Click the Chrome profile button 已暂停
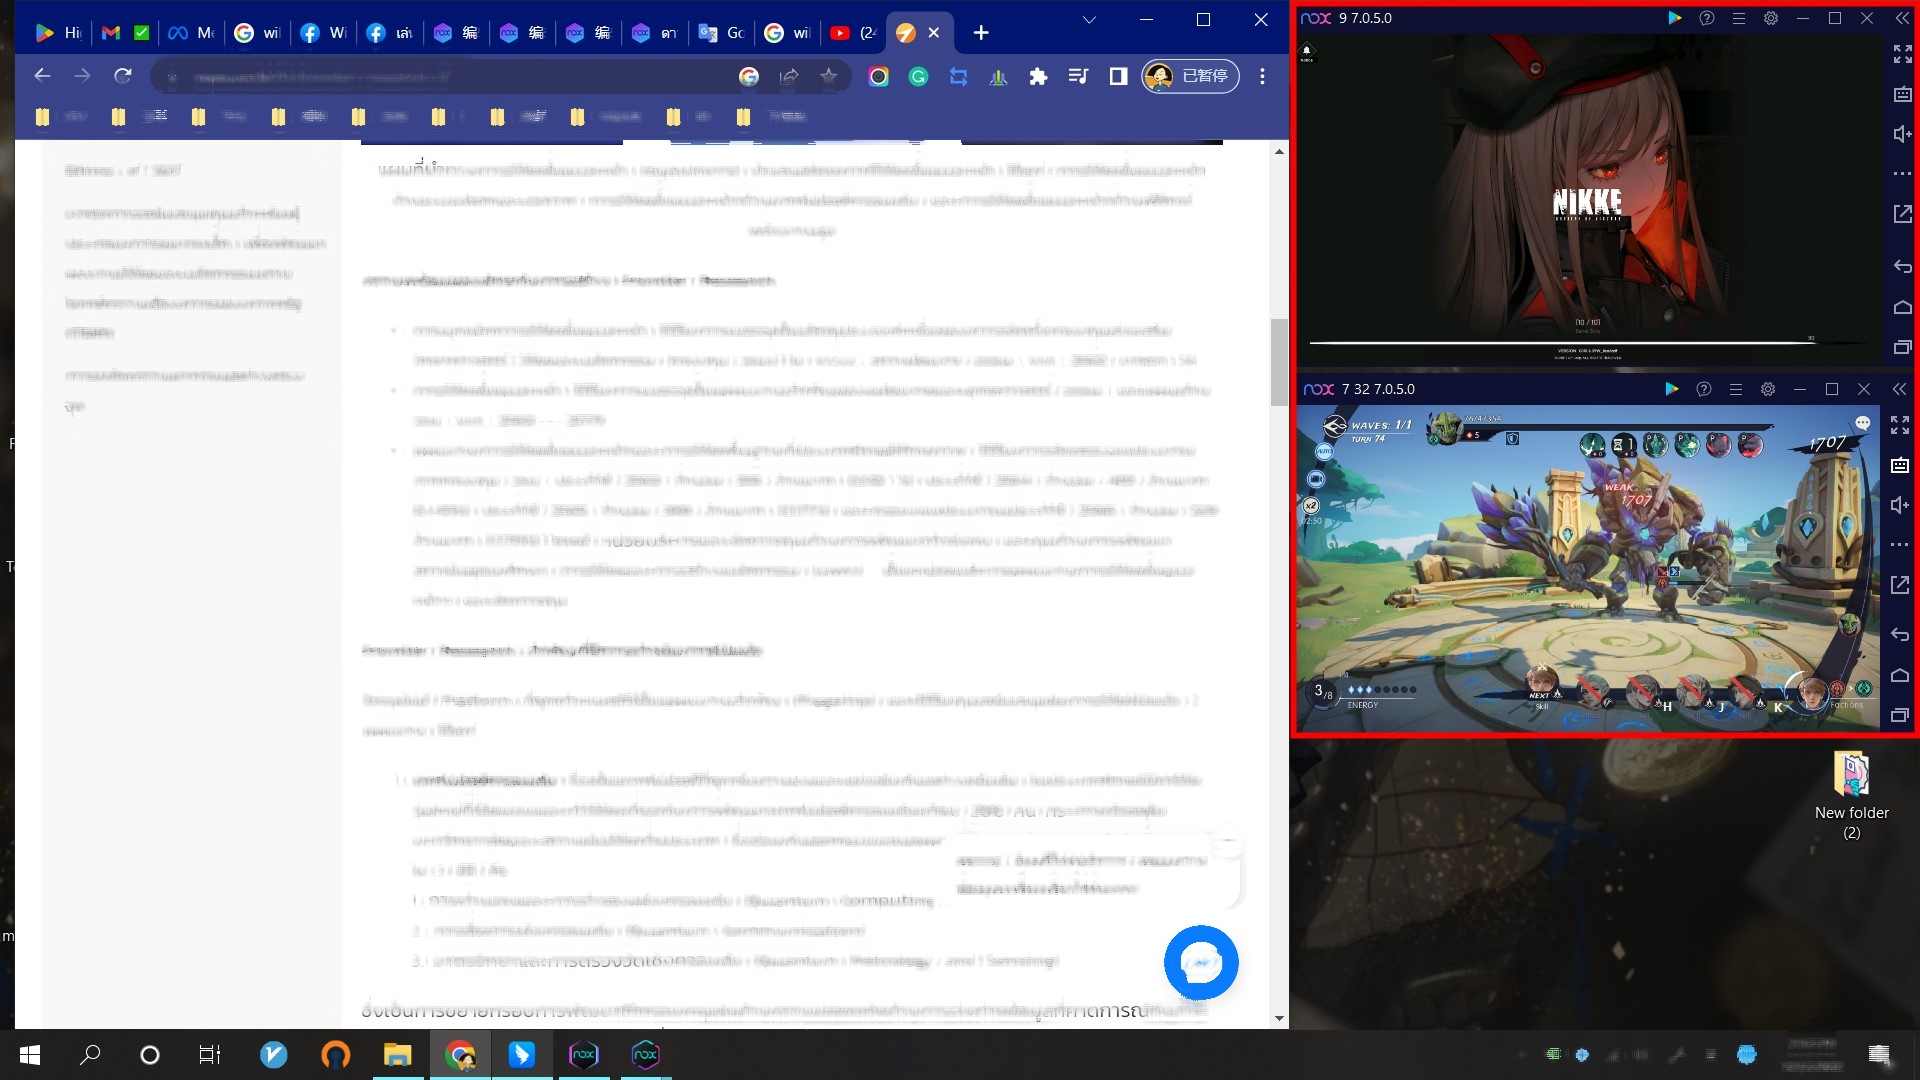 (x=1190, y=76)
